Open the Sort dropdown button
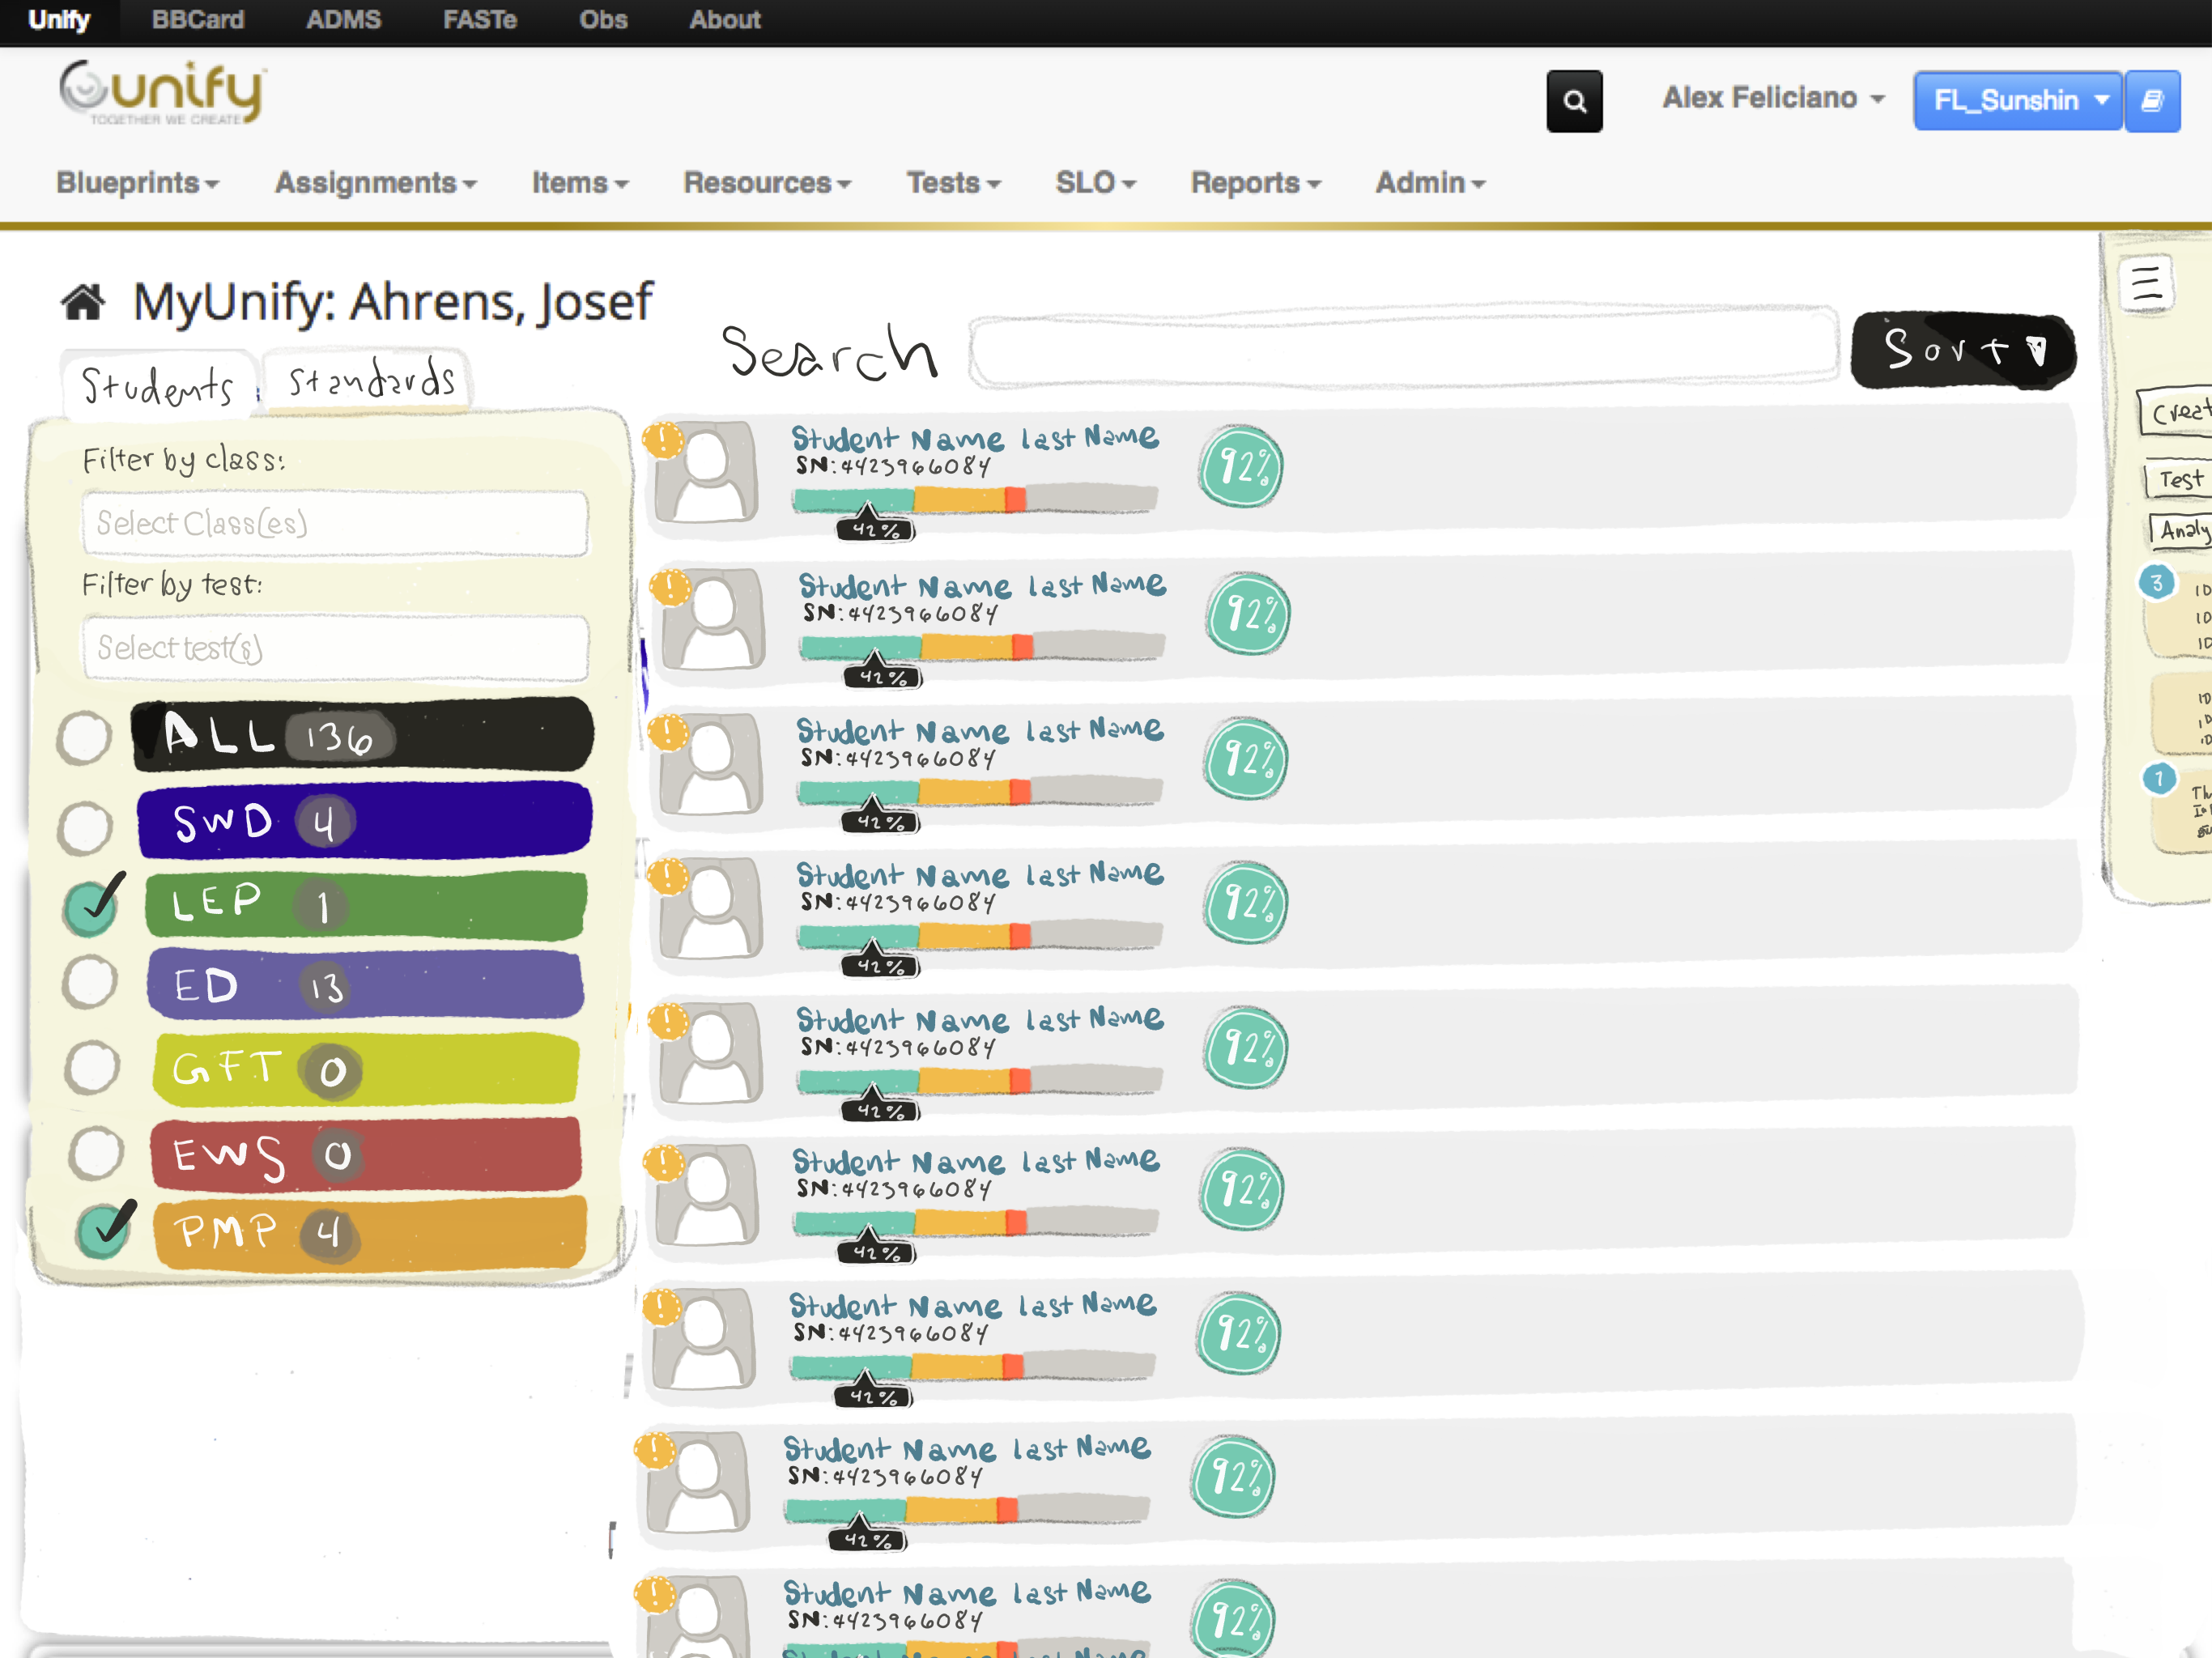The height and width of the screenshot is (1658, 2212). 1963,351
